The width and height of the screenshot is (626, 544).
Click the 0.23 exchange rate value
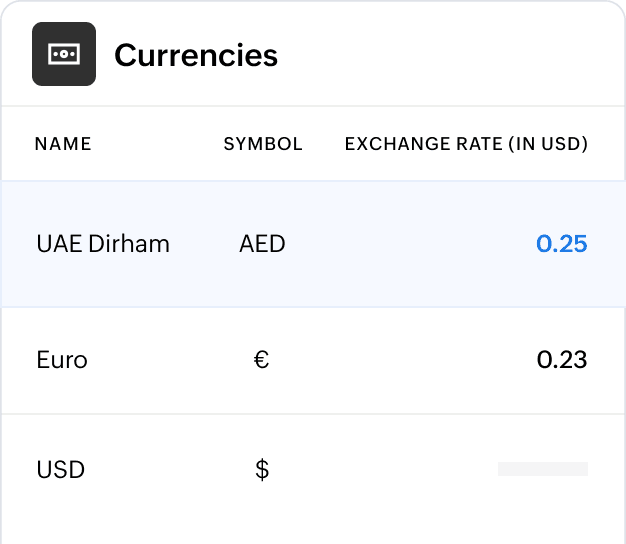point(561,360)
